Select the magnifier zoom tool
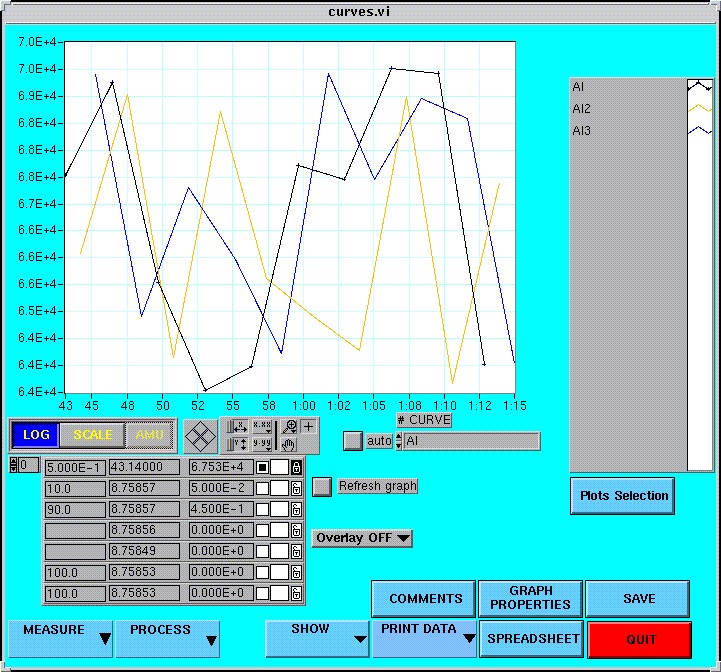 290,427
